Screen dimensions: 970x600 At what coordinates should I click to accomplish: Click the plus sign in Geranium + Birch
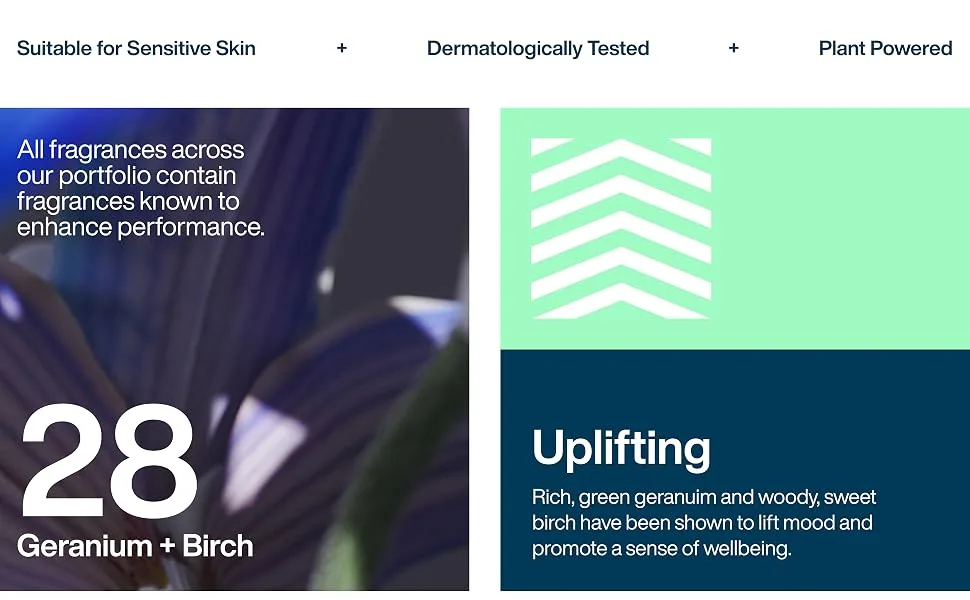click(x=167, y=547)
